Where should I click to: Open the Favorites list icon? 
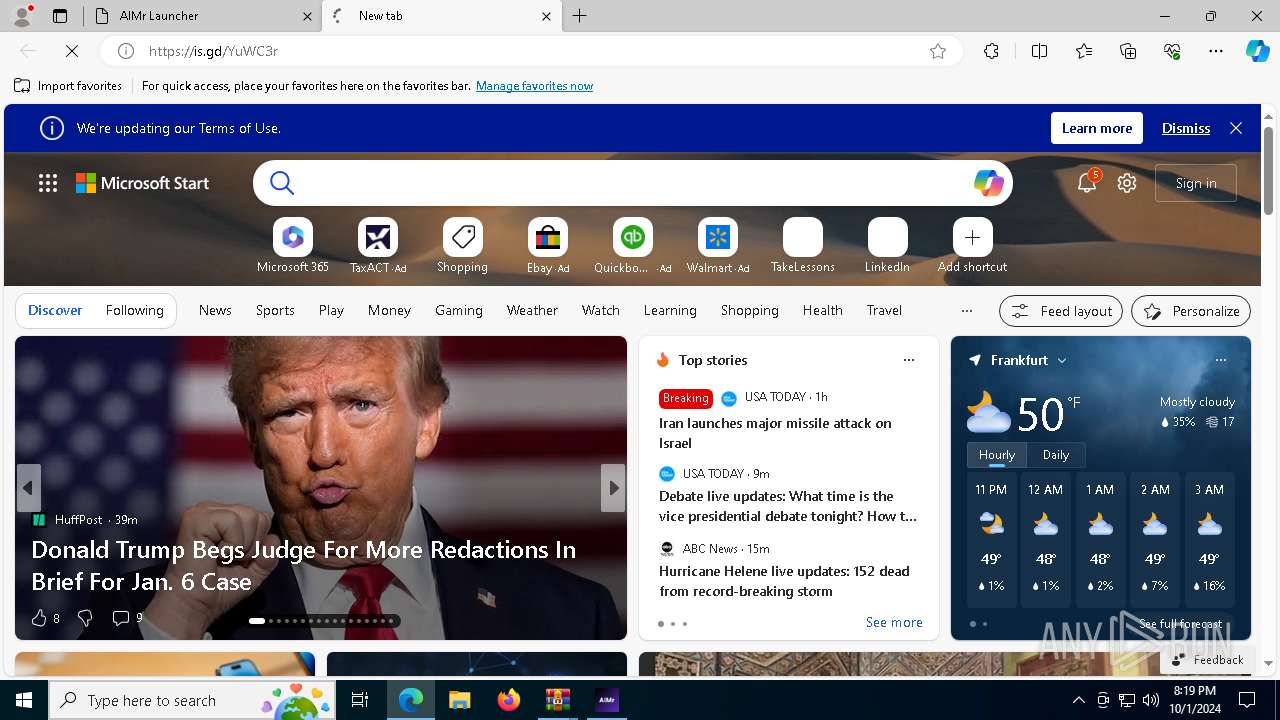point(1084,51)
